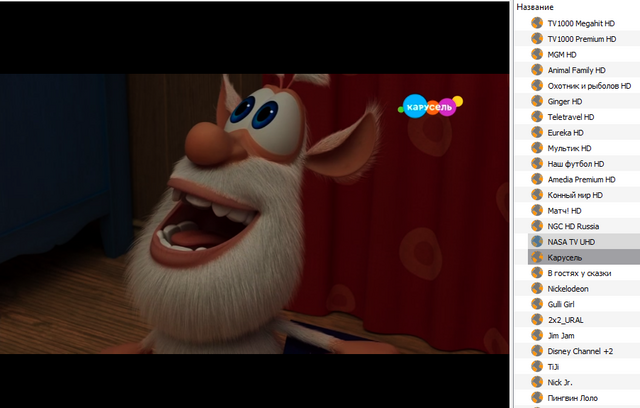Select the Матч! HD channel
The image size is (640, 408).
[x=564, y=211]
